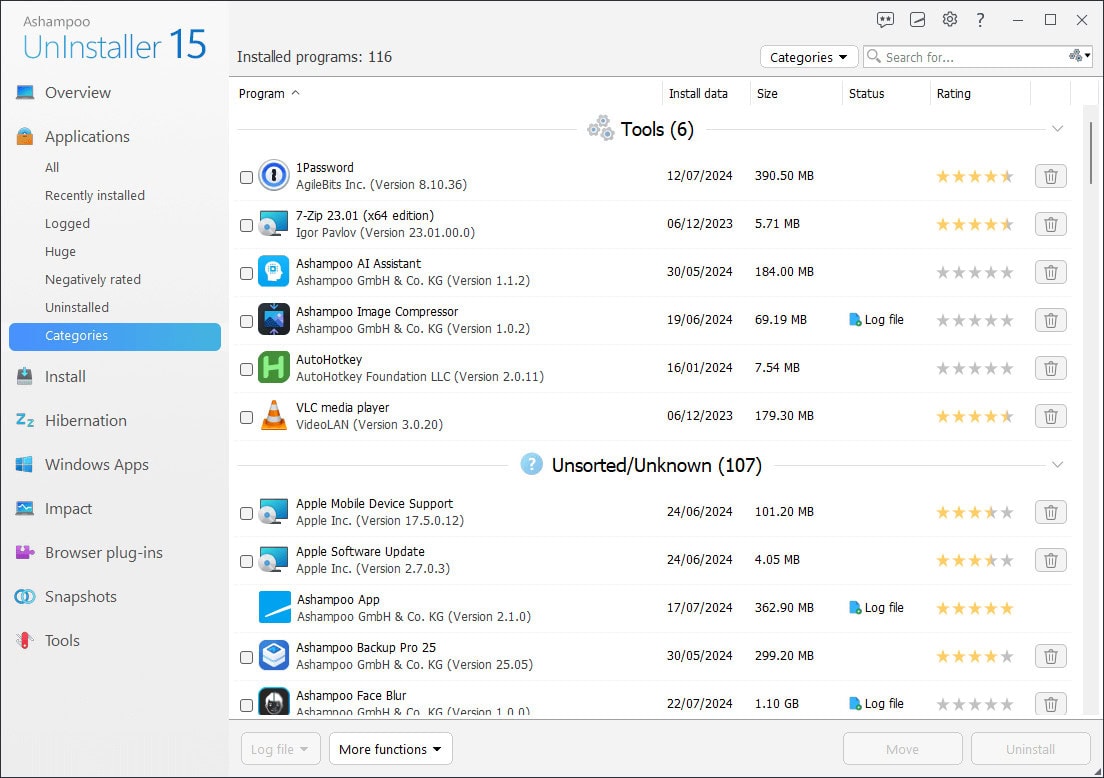Select the Uninstalled filter
1104x778 pixels.
(x=77, y=308)
